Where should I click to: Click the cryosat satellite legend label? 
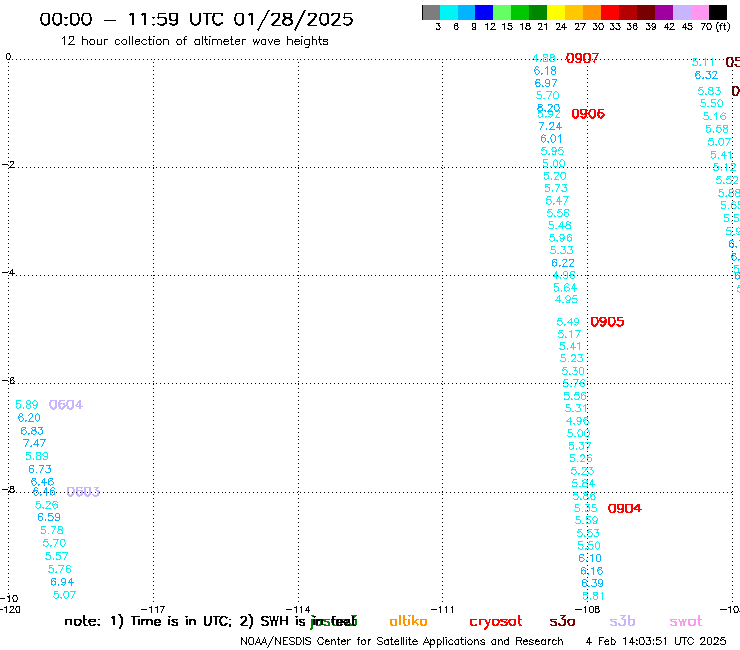pos(496,622)
